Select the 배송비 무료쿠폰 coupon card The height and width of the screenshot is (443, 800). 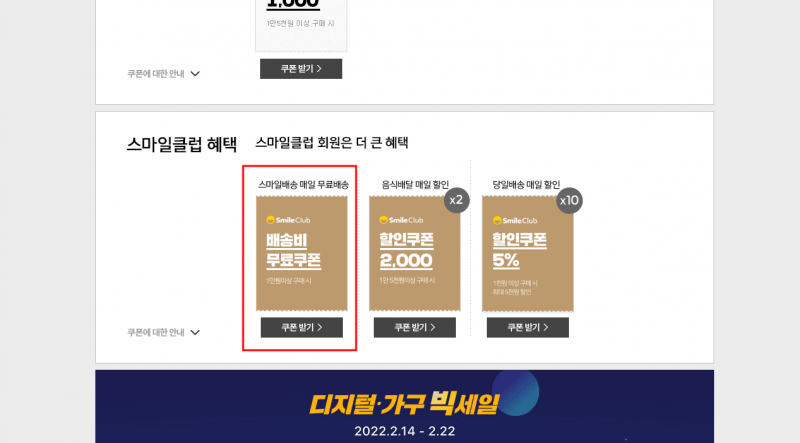point(302,254)
